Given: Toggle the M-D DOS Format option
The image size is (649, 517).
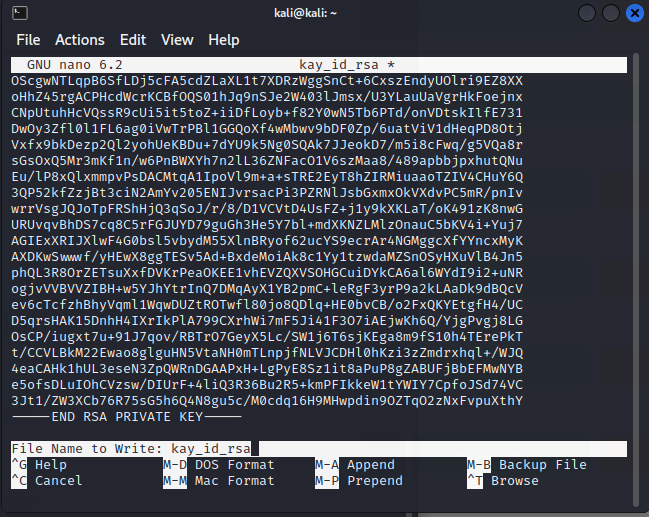Looking at the screenshot, I should (218, 465).
